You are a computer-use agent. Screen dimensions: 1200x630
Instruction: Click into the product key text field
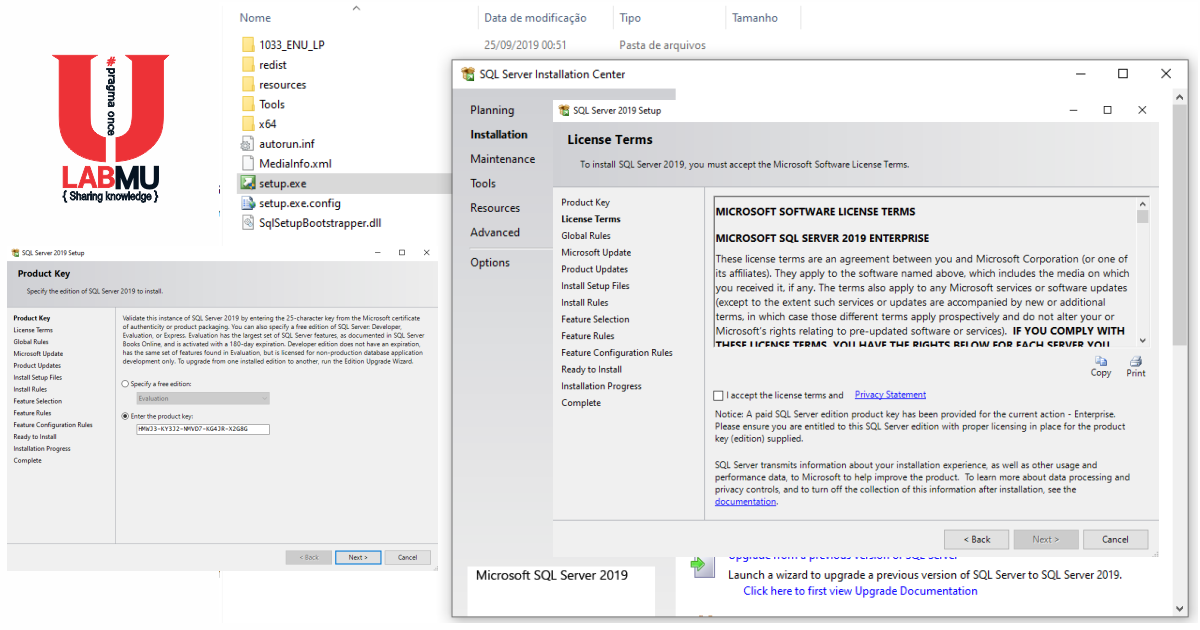(202, 429)
